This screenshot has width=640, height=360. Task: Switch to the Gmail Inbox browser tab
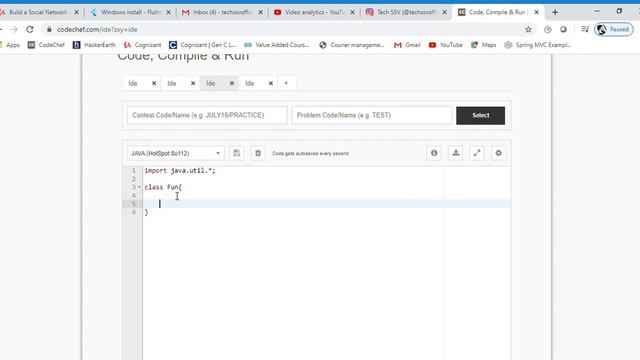(222, 12)
